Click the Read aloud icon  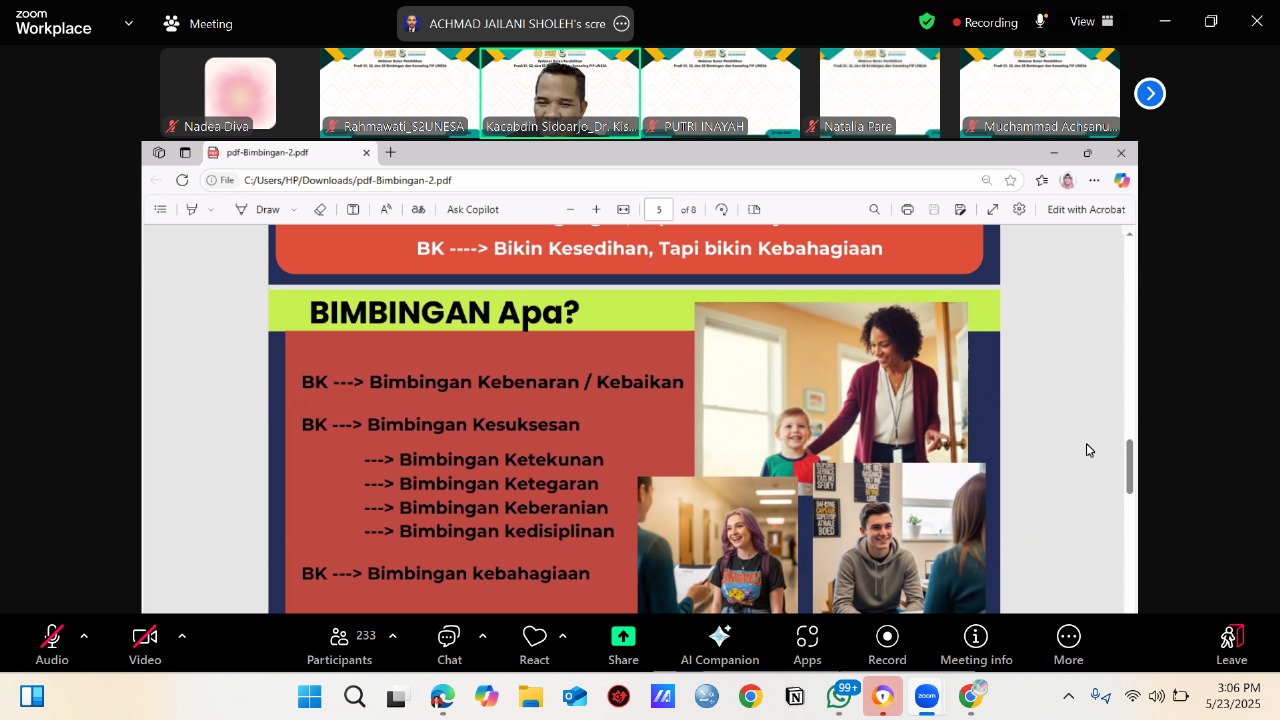click(x=386, y=209)
